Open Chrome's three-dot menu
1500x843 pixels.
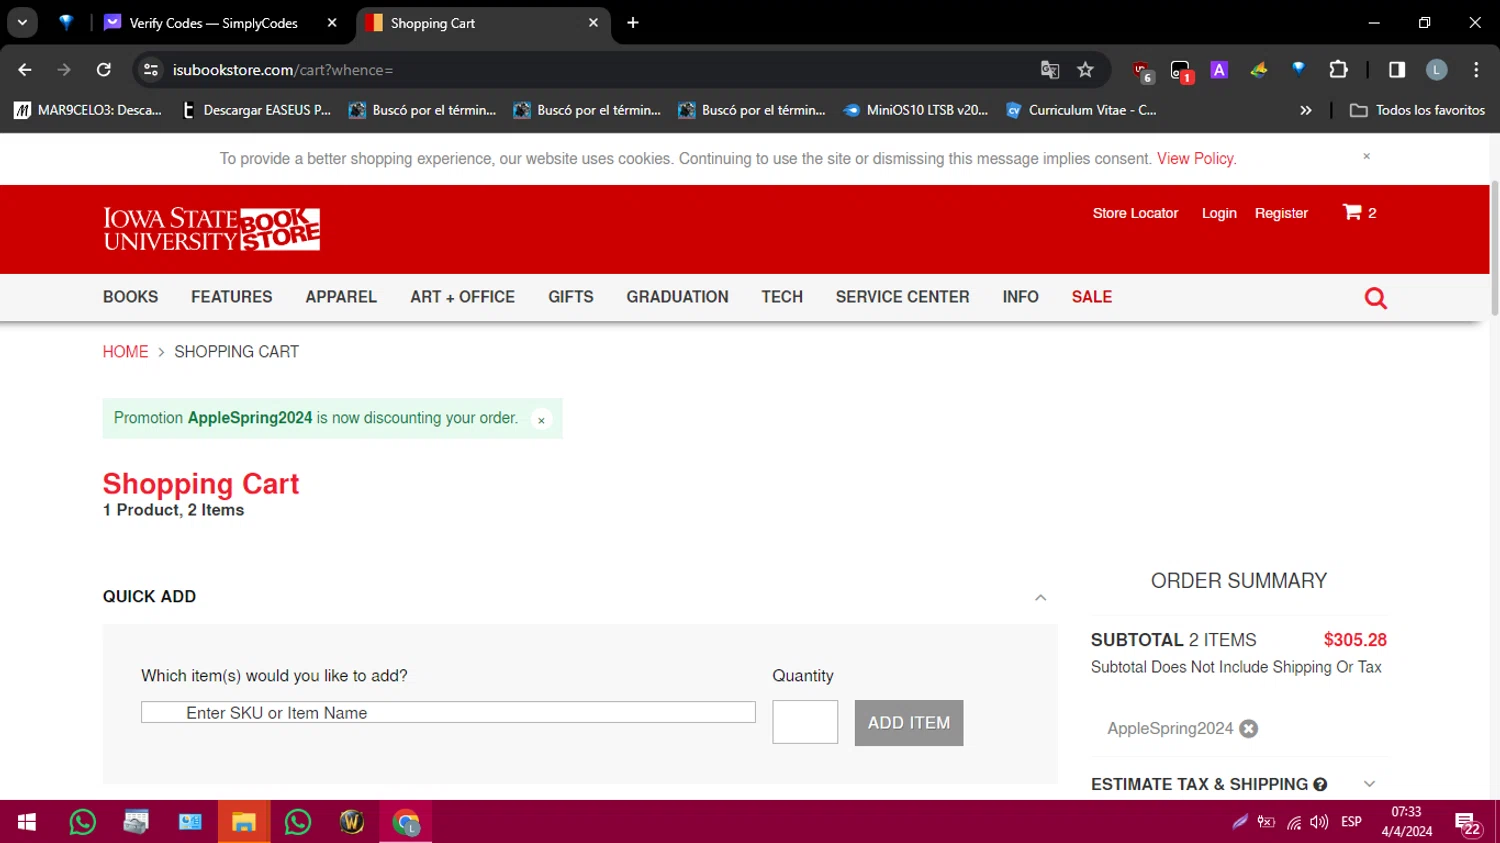(1476, 70)
